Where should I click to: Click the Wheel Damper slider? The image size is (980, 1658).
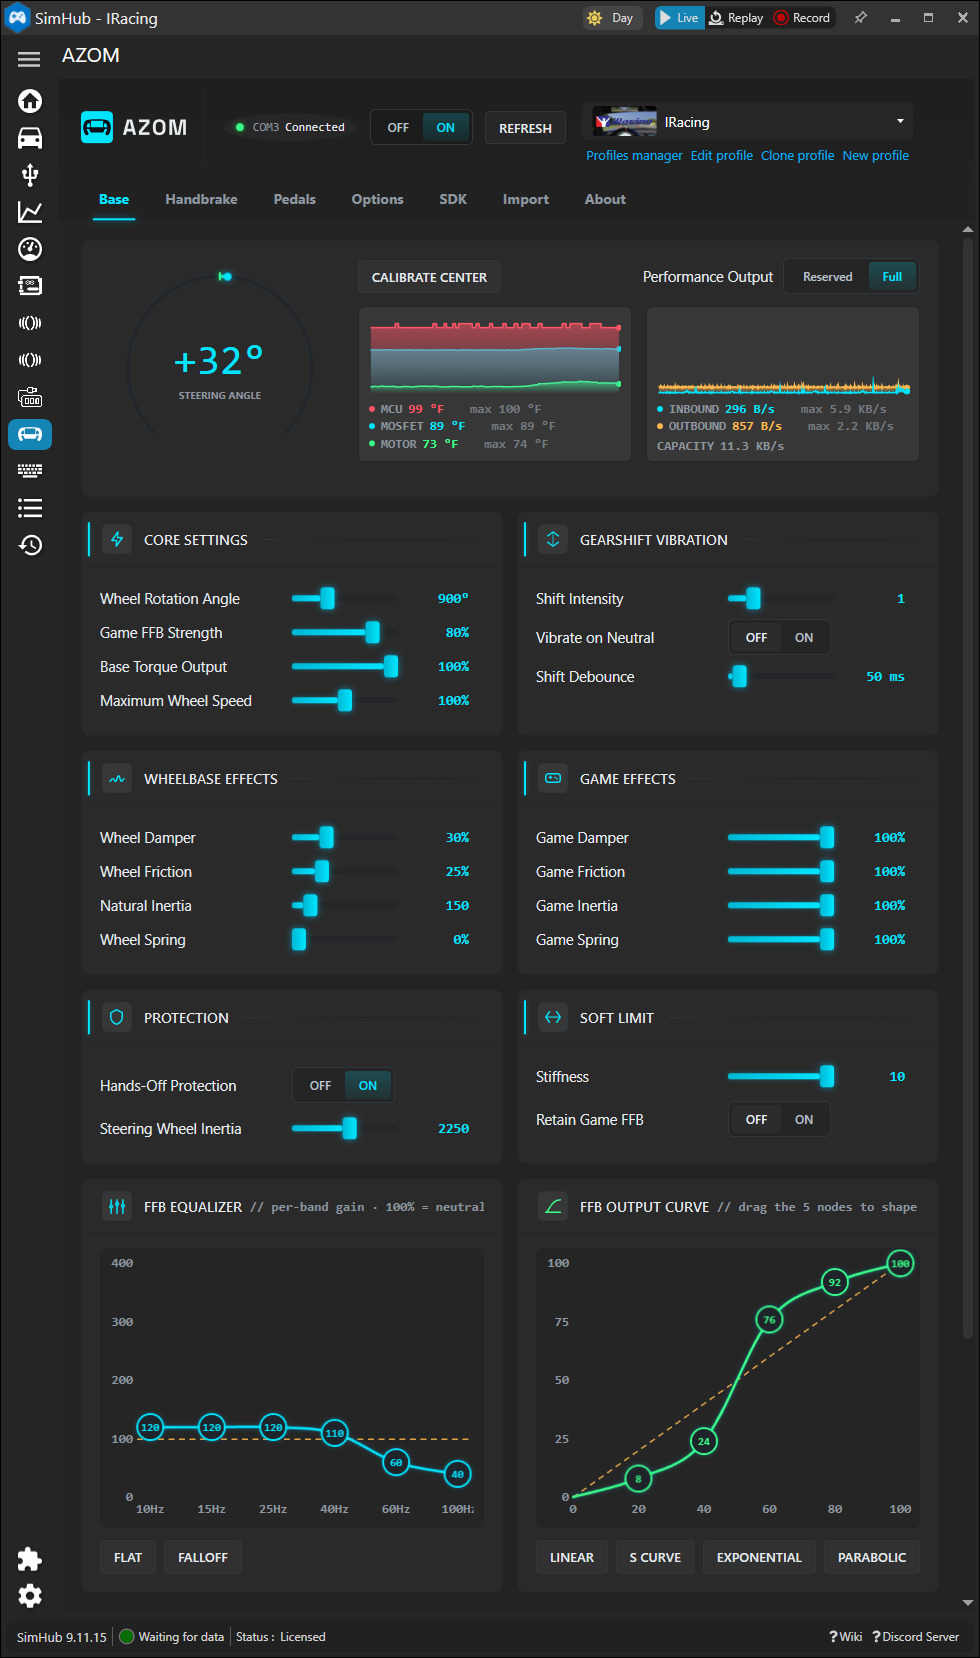(345, 837)
